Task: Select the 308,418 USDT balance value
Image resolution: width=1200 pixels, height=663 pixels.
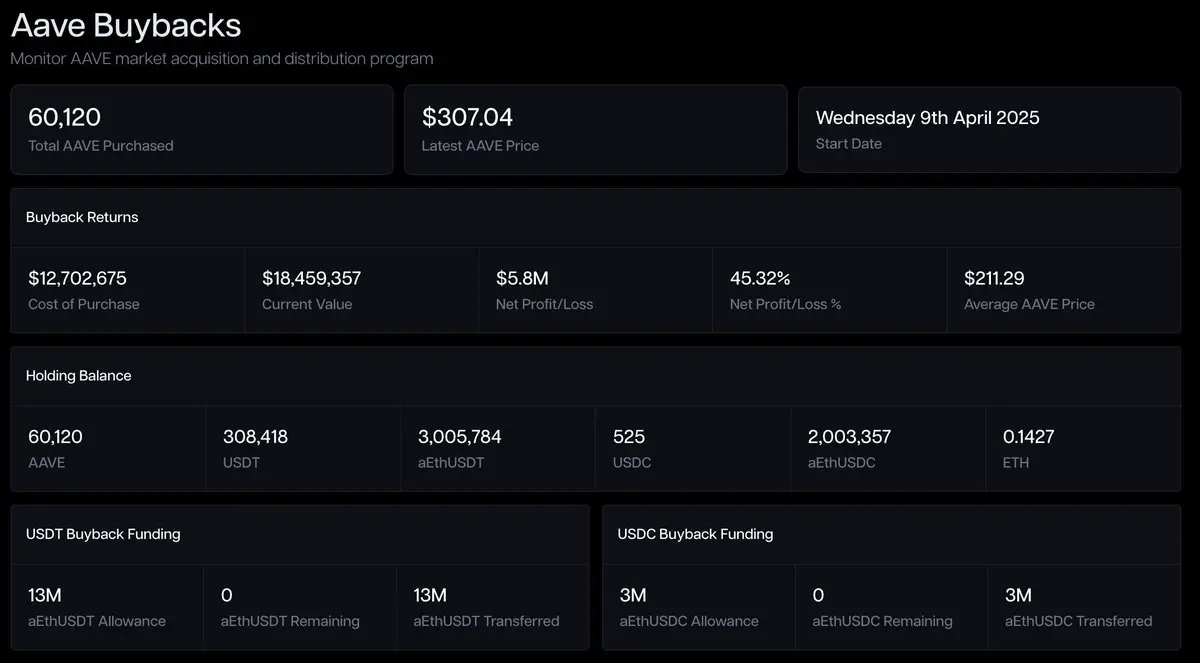Action: pos(256,437)
